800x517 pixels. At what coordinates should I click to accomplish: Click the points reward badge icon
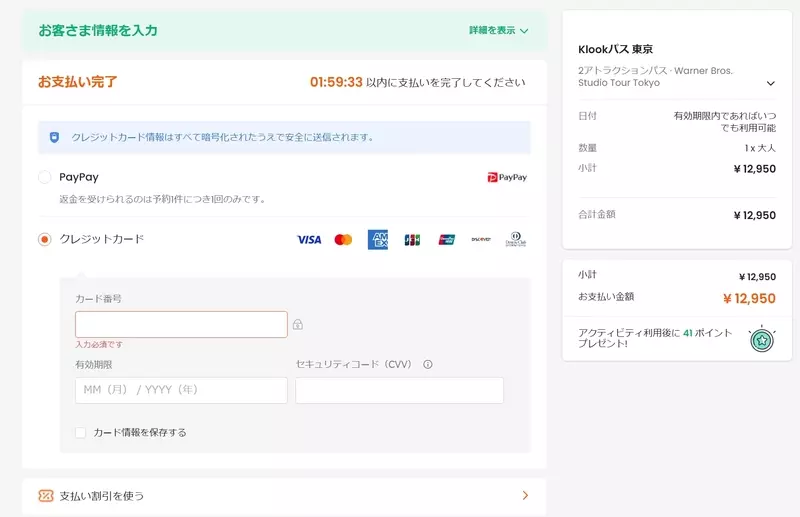pos(762,340)
